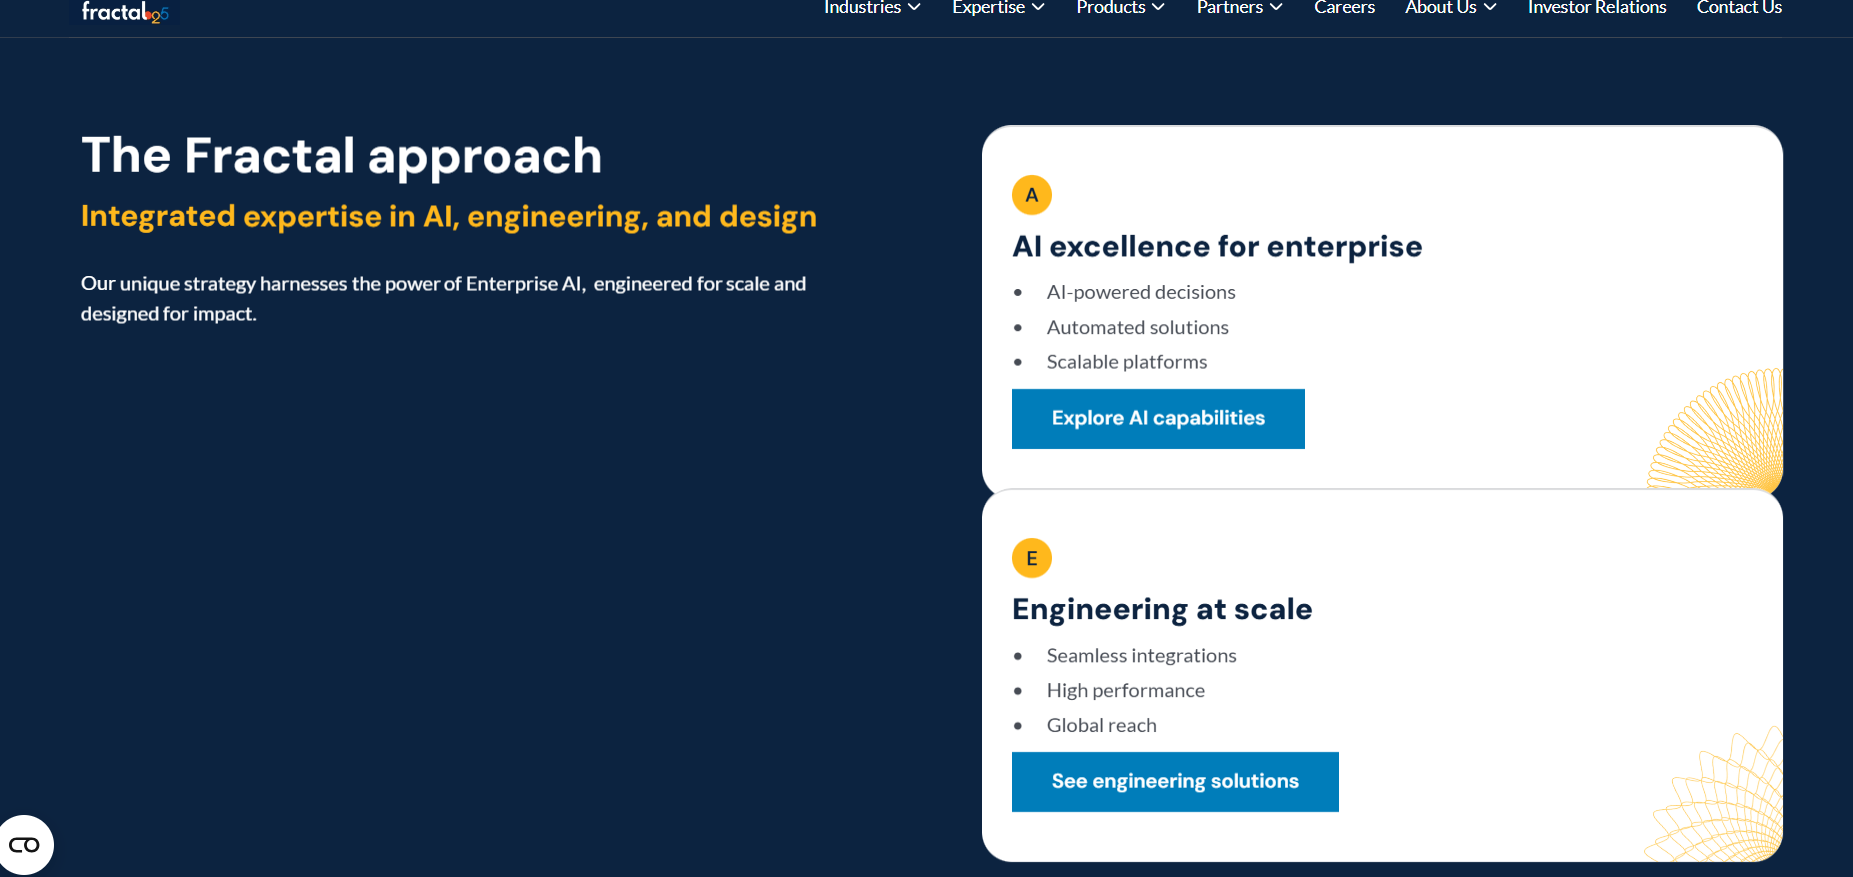Click the High performance bullet

pos(1125,690)
